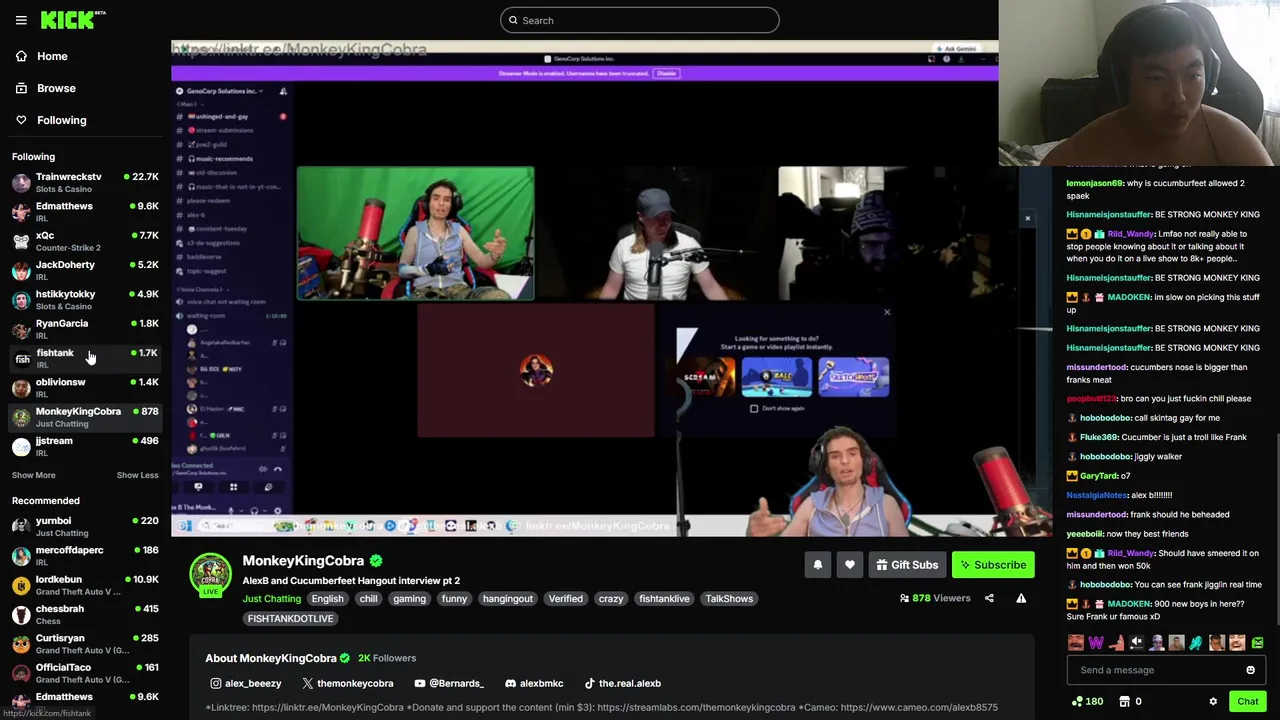Expand following list with Show More
Screen dimensions: 1280x720
coord(34,475)
